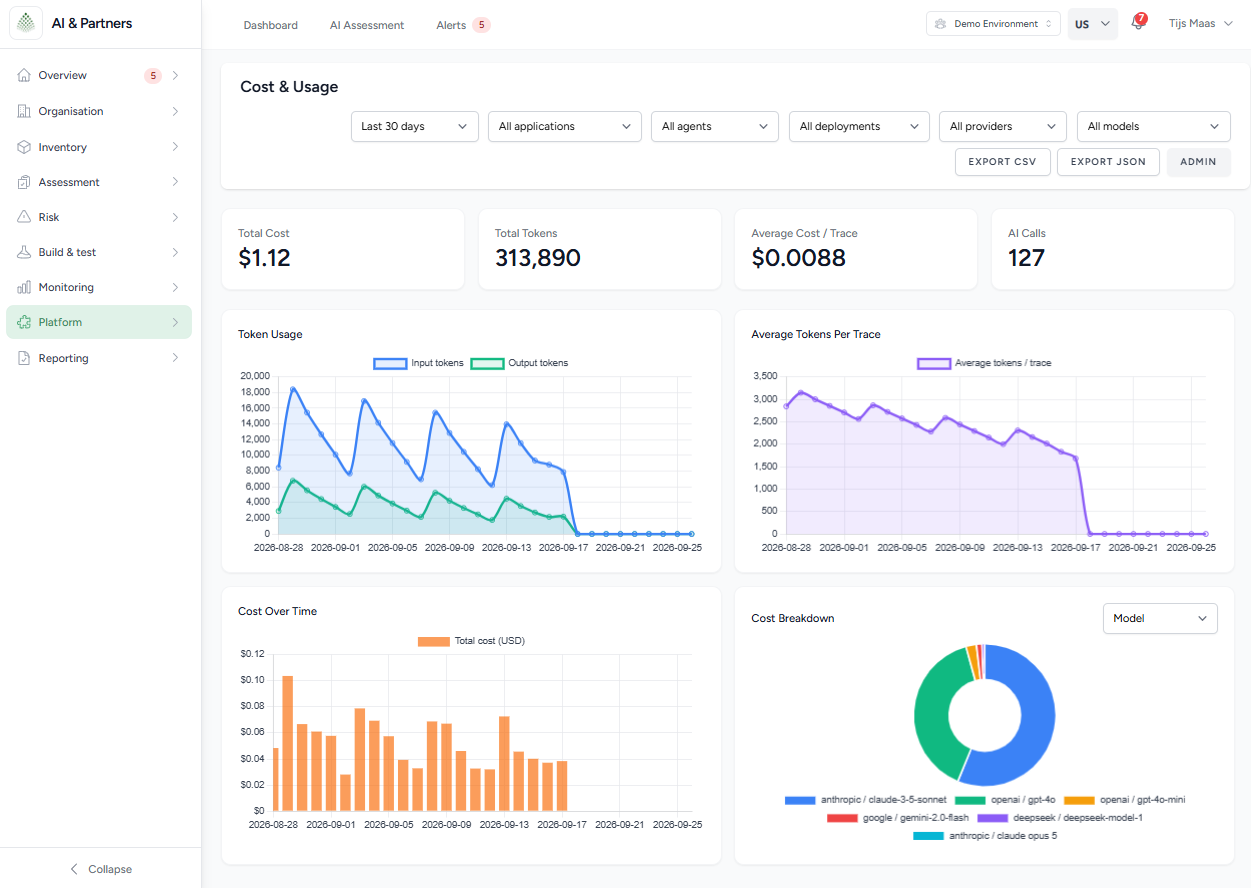Click the AI Calls 127 card
This screenshot has height=888, width=1251.
pyautogui.click(x=1112, y=249)
